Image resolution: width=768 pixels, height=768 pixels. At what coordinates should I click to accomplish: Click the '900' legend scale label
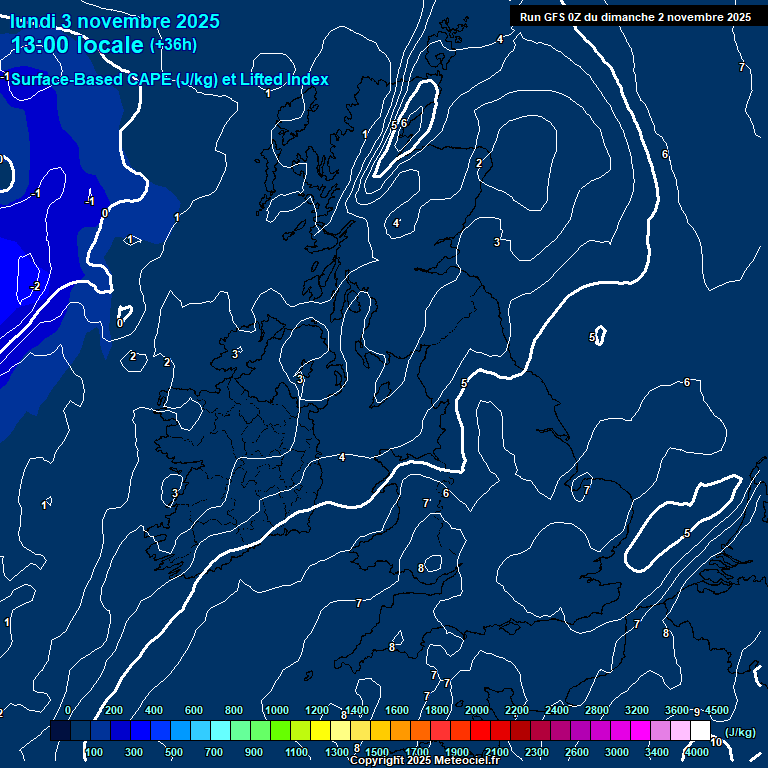(254, 752)
